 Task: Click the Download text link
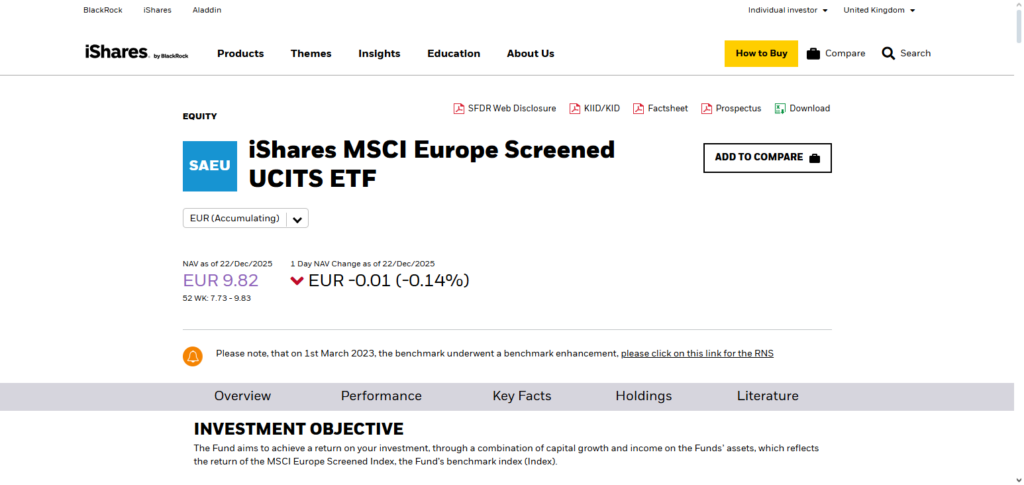(x=810, y=108)
